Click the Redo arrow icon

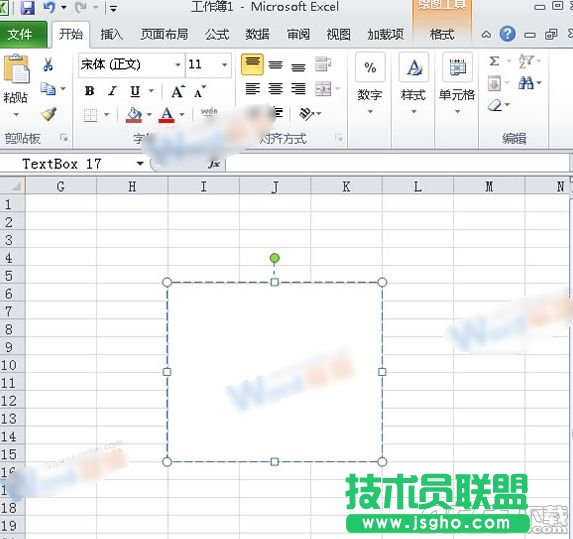click(x=80, y=7)
